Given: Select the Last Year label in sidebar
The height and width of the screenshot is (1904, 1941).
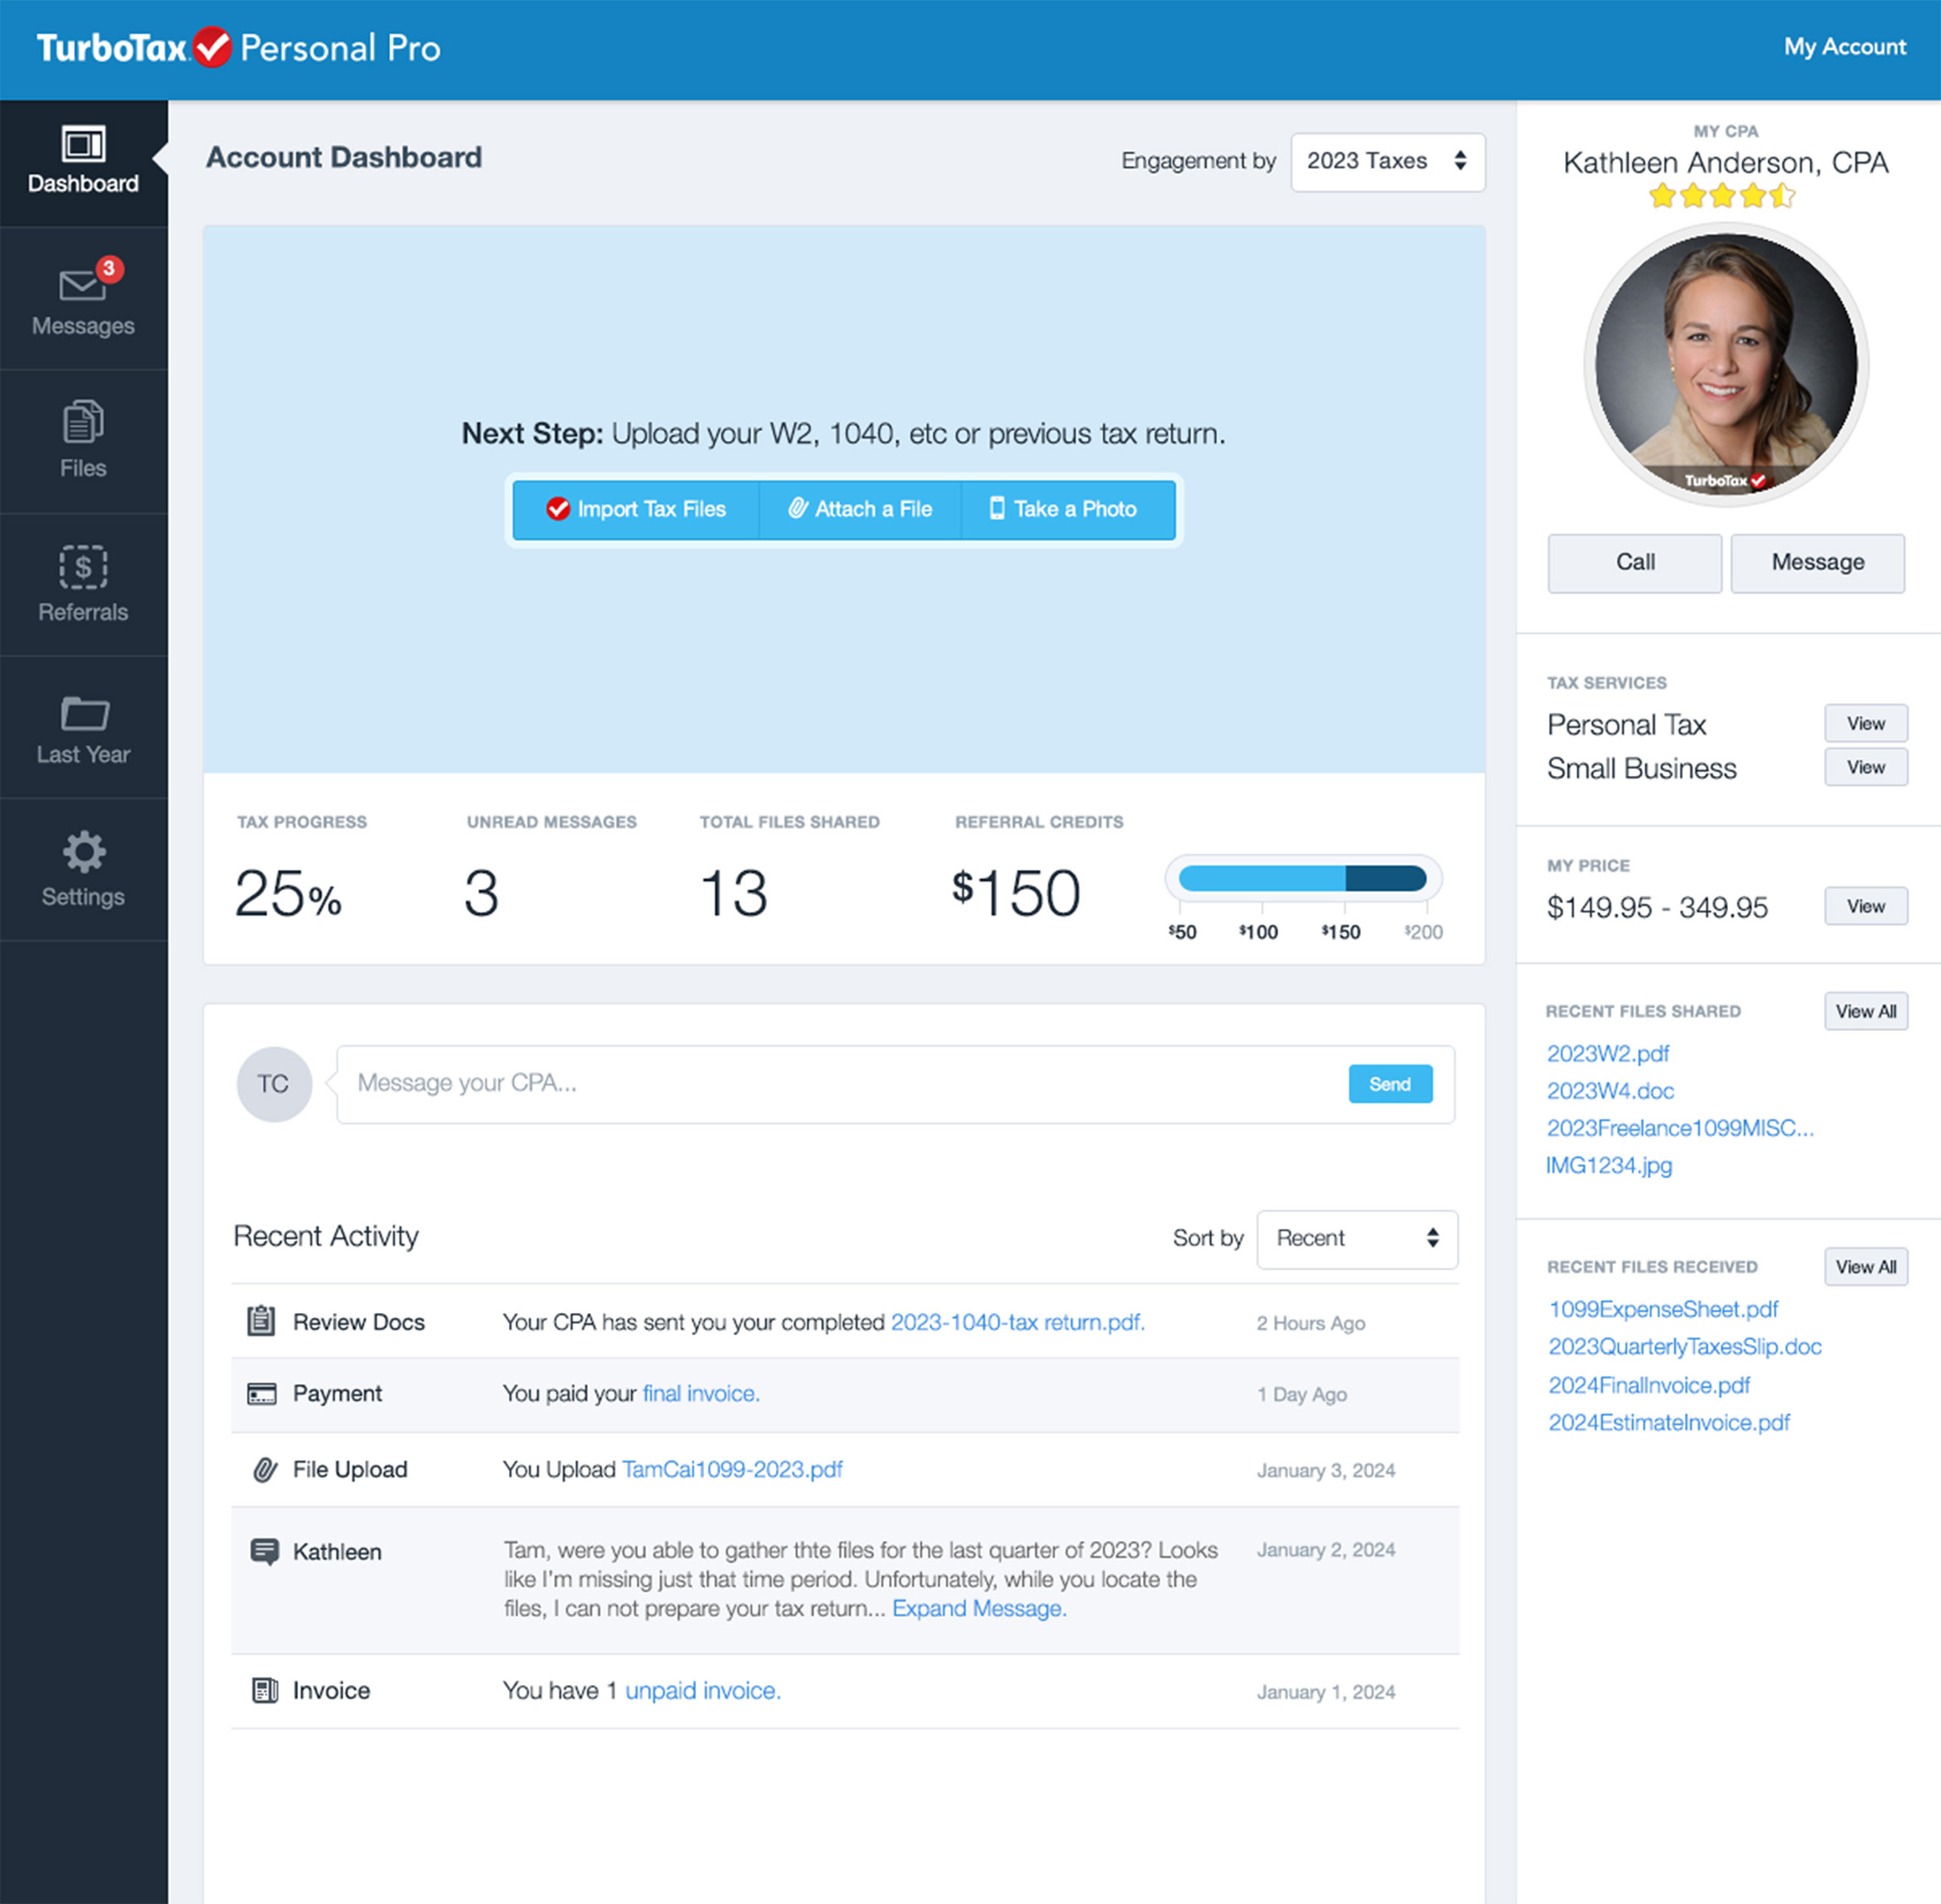Looking at the screenshot, I should pos(83,754).
